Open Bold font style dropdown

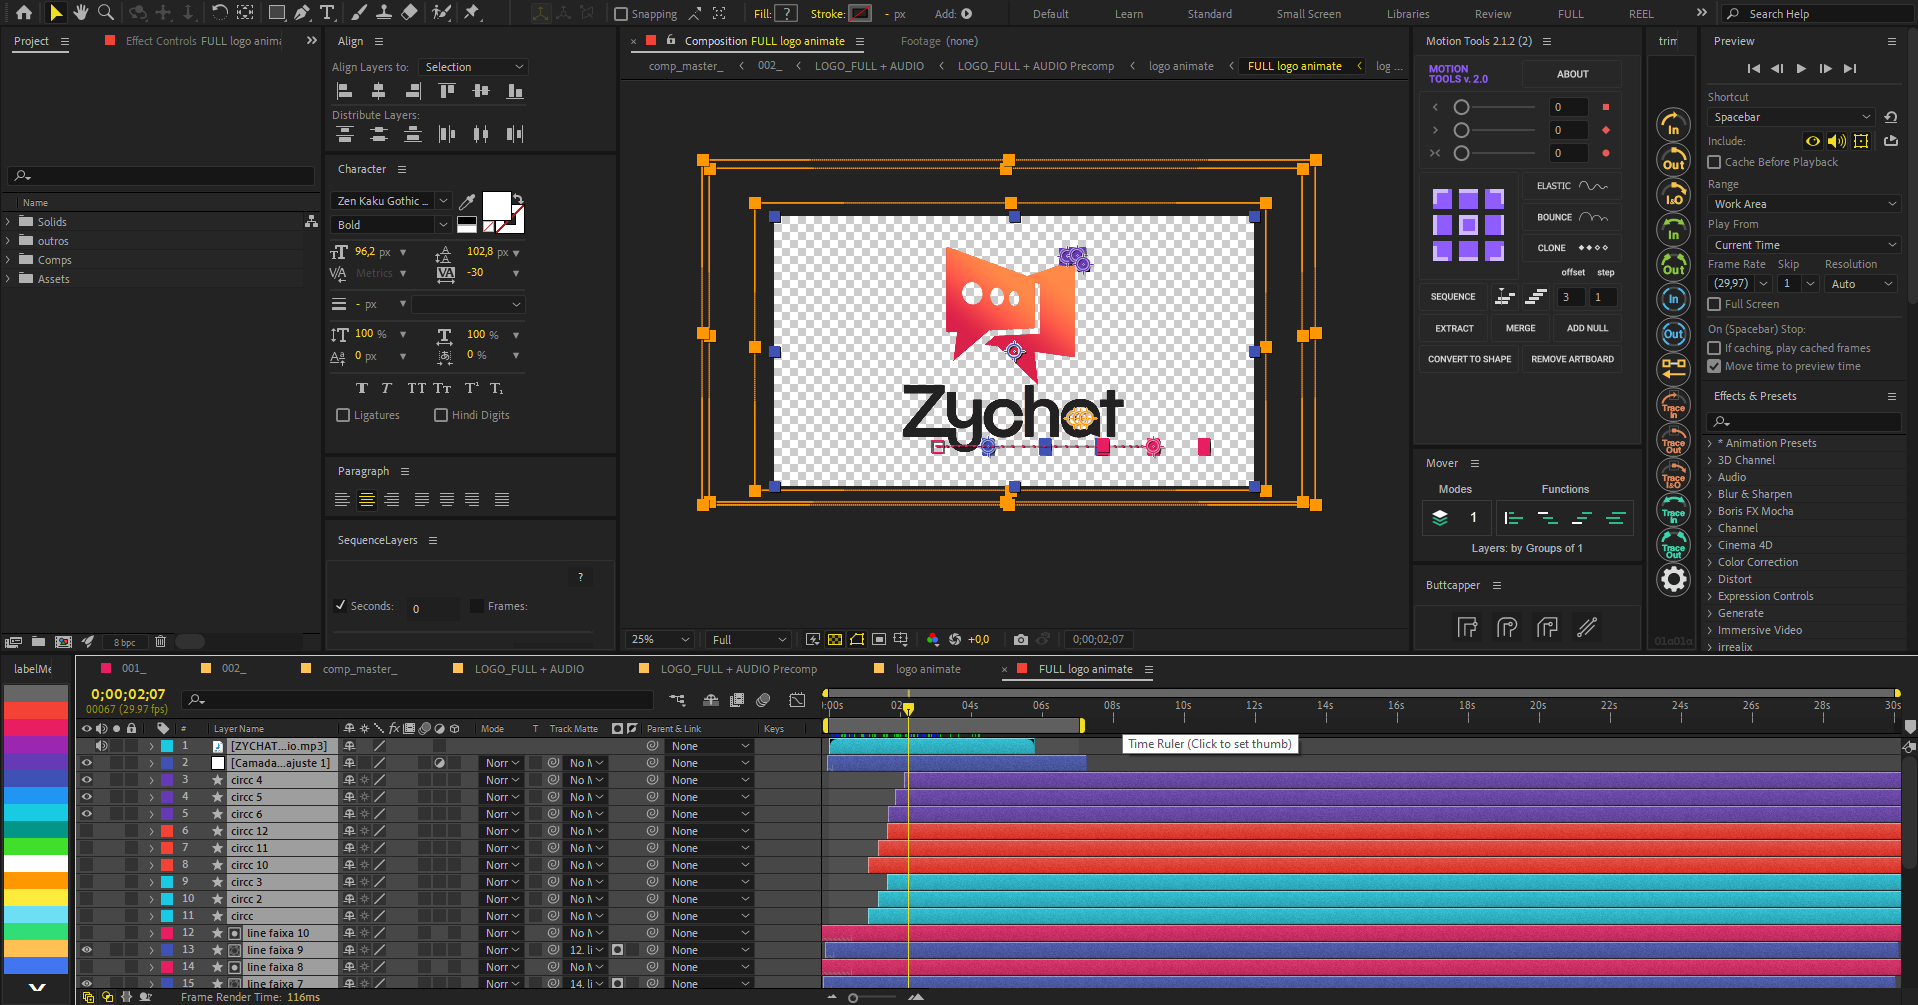(391, 225)
